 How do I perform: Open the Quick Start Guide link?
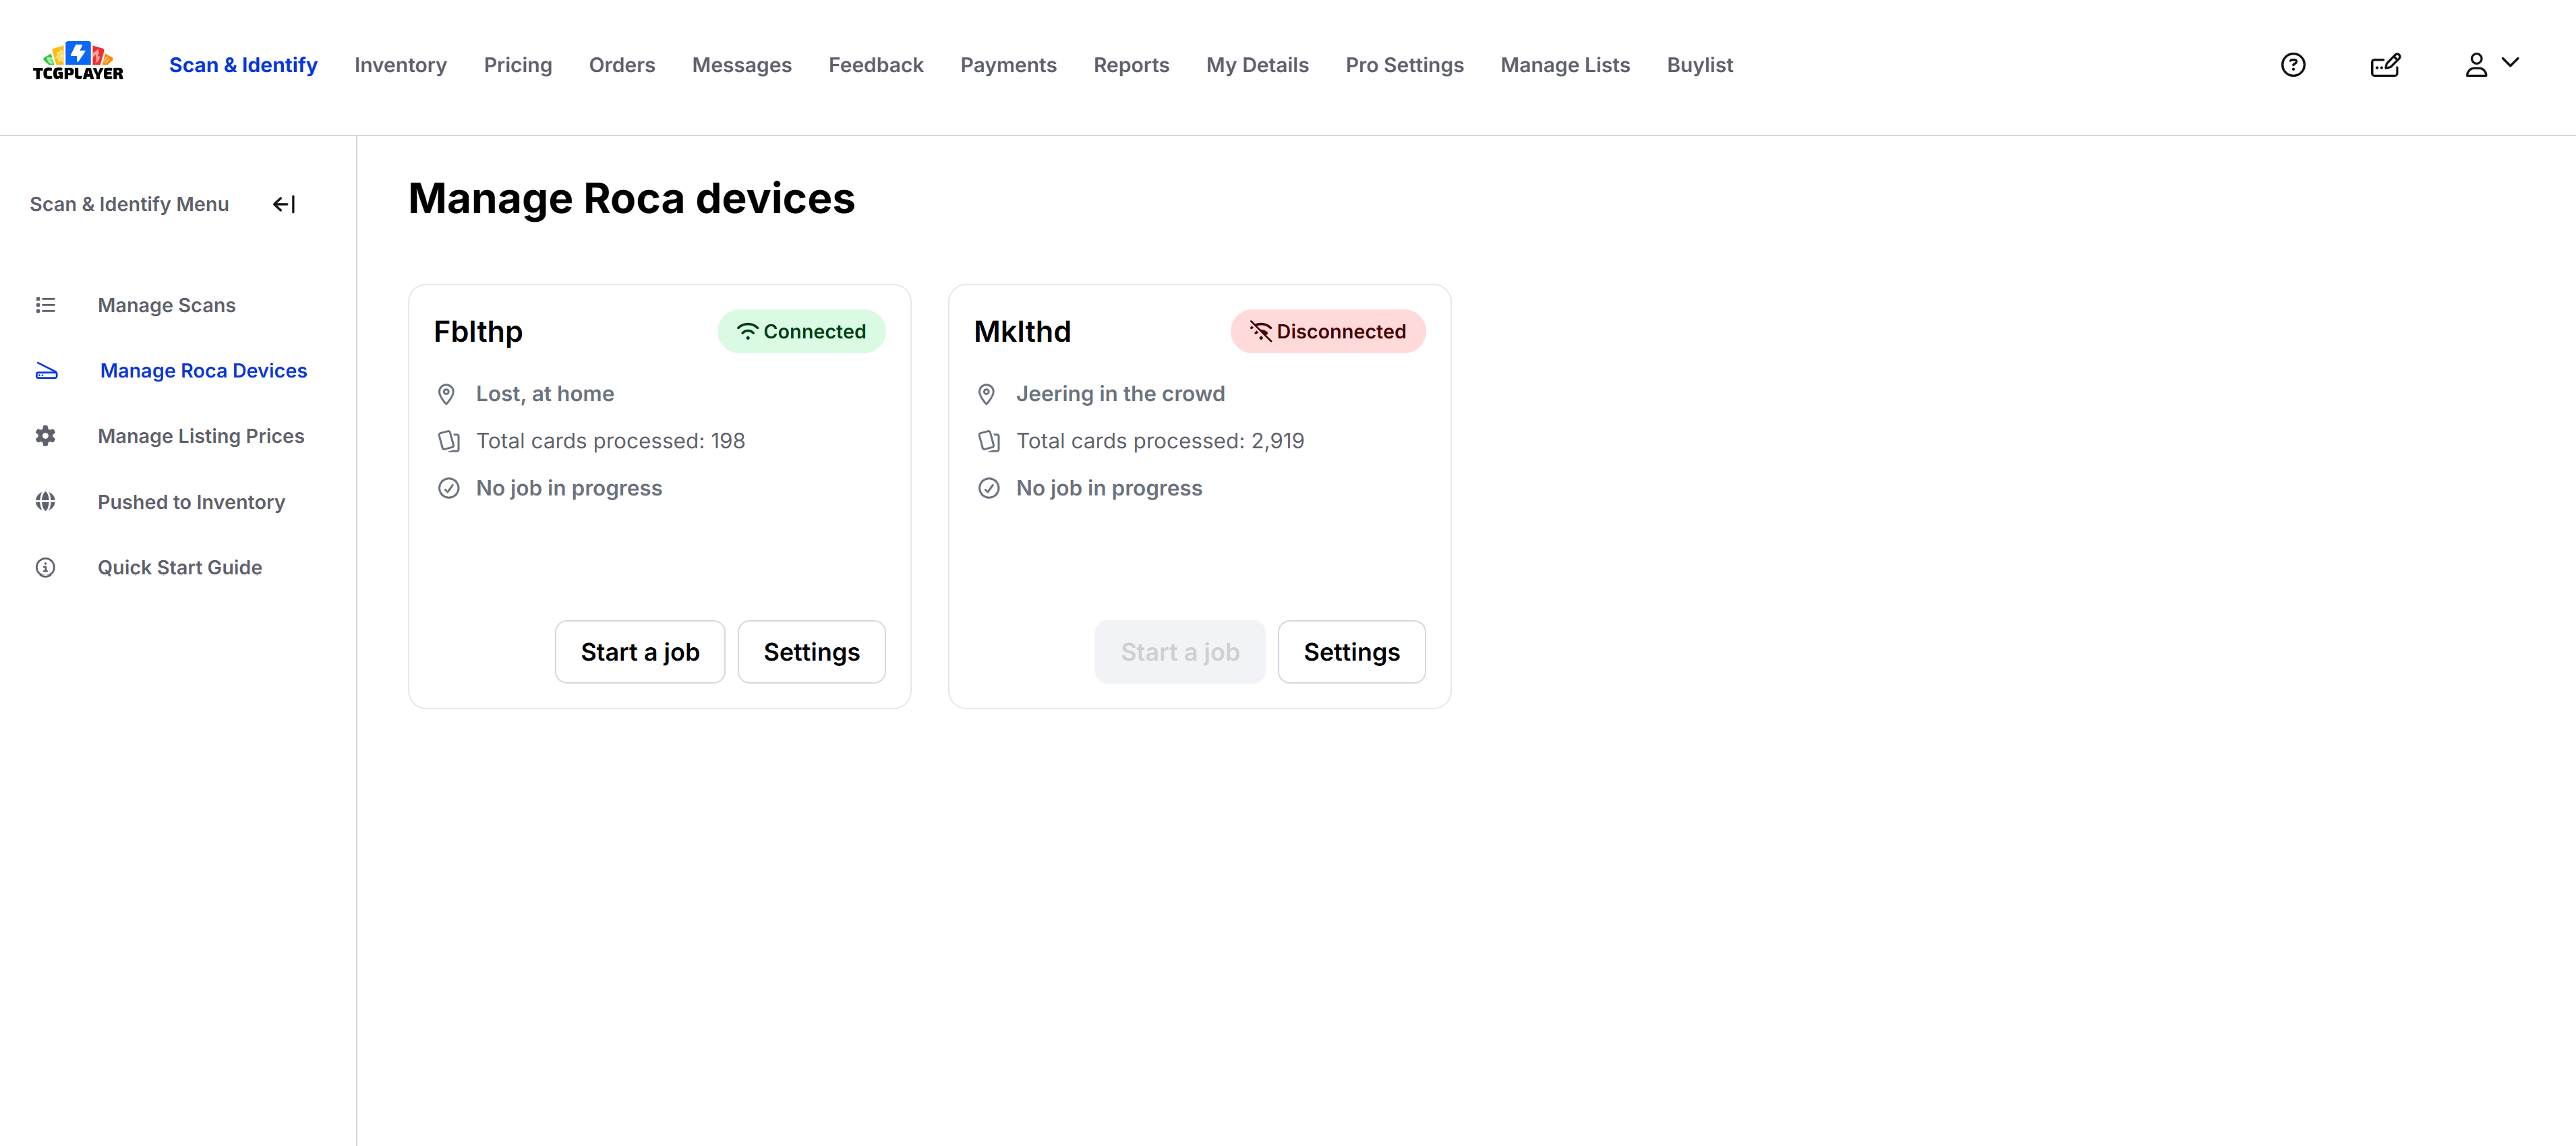pos(180,567)
